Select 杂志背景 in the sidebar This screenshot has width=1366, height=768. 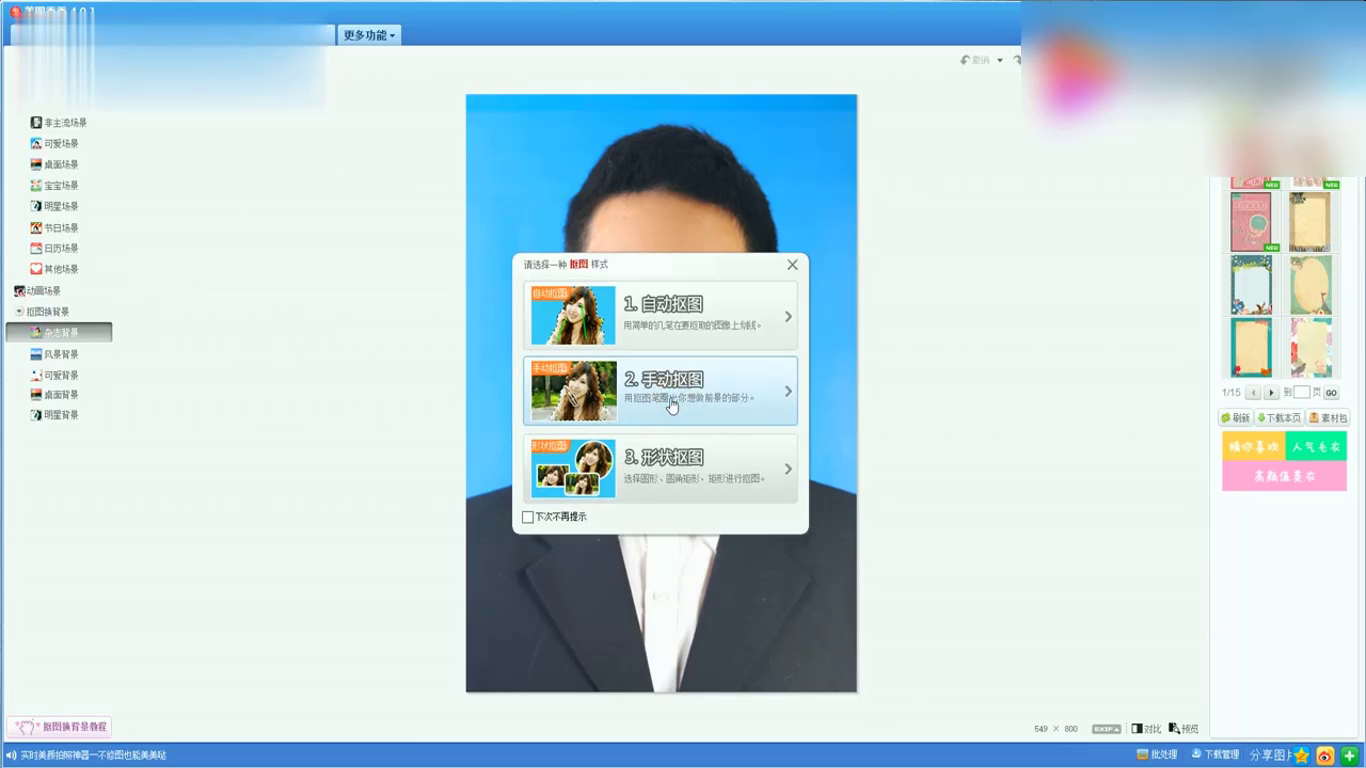tap(59, 333)
